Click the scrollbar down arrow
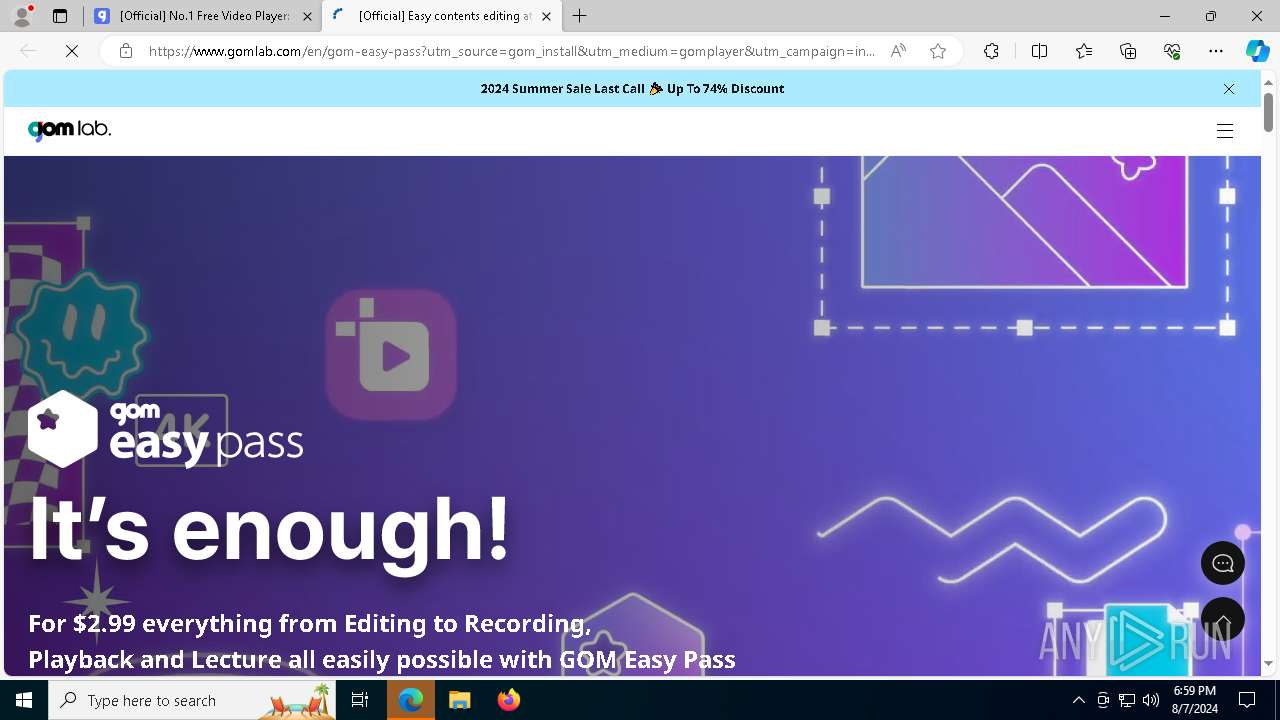Viewport: 1280px width, 720px height. (x=1268, y=663)
